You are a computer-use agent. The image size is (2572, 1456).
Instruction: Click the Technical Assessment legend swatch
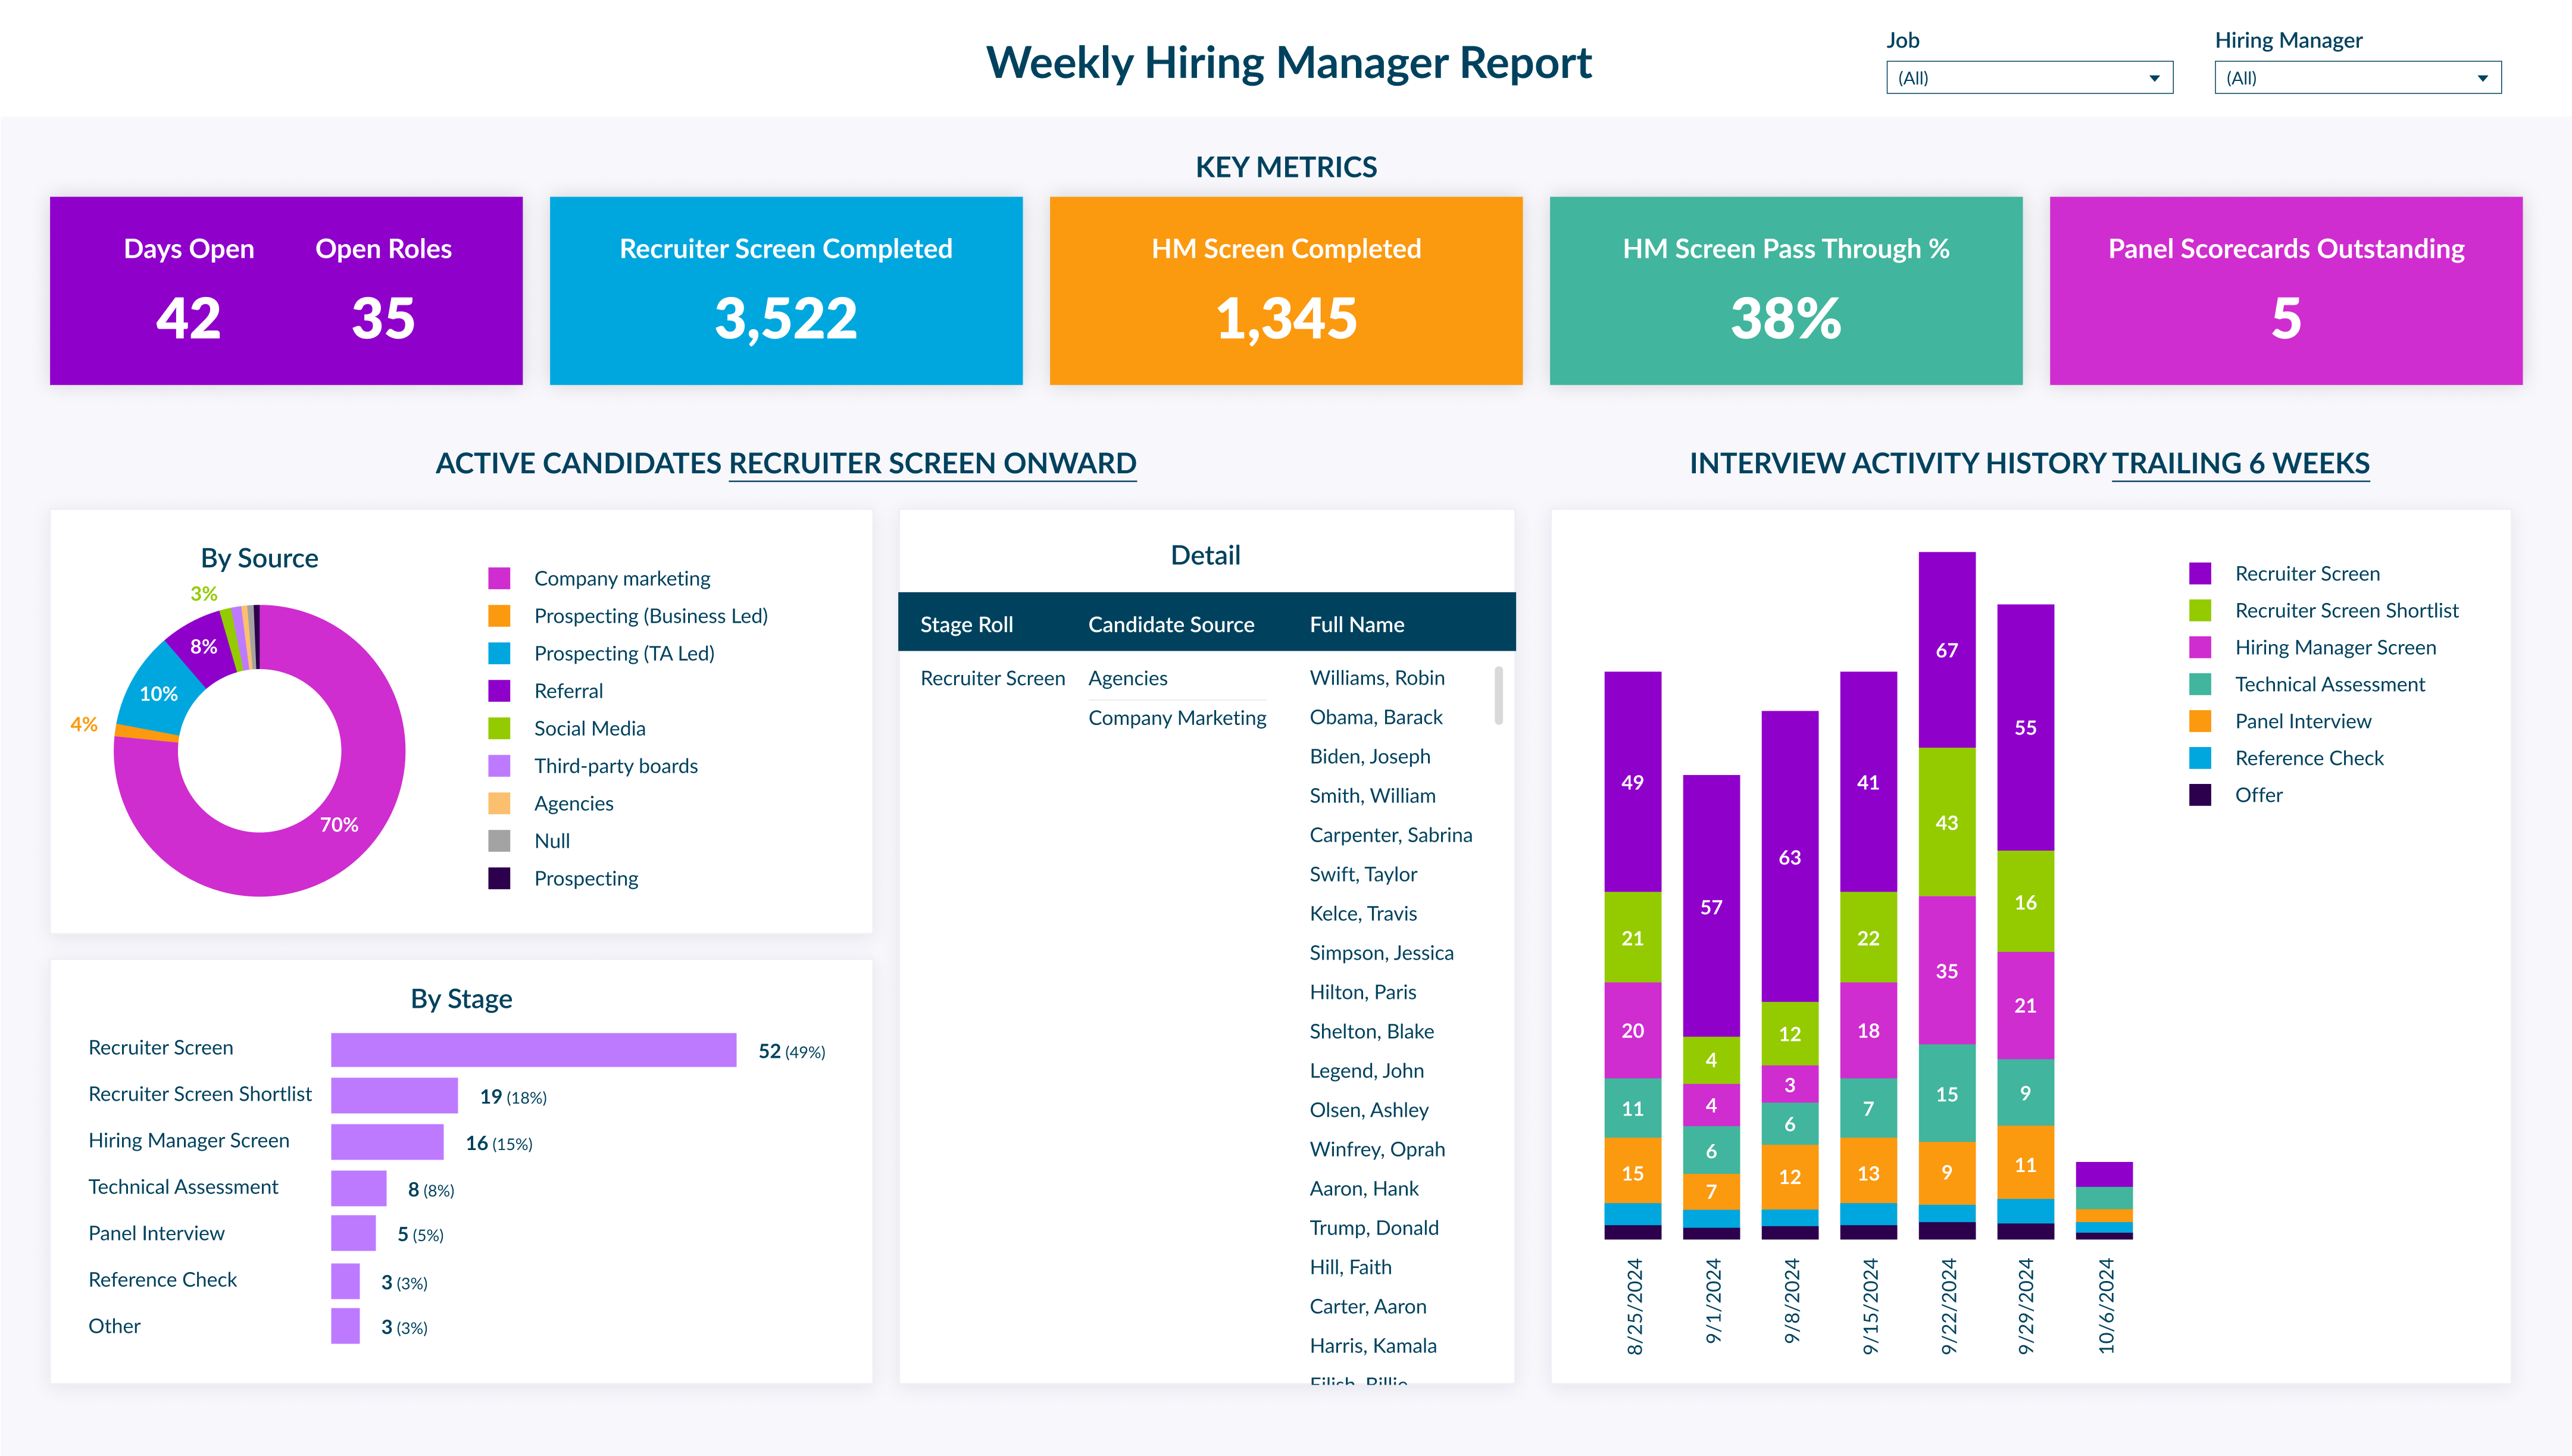(2200, 684)
